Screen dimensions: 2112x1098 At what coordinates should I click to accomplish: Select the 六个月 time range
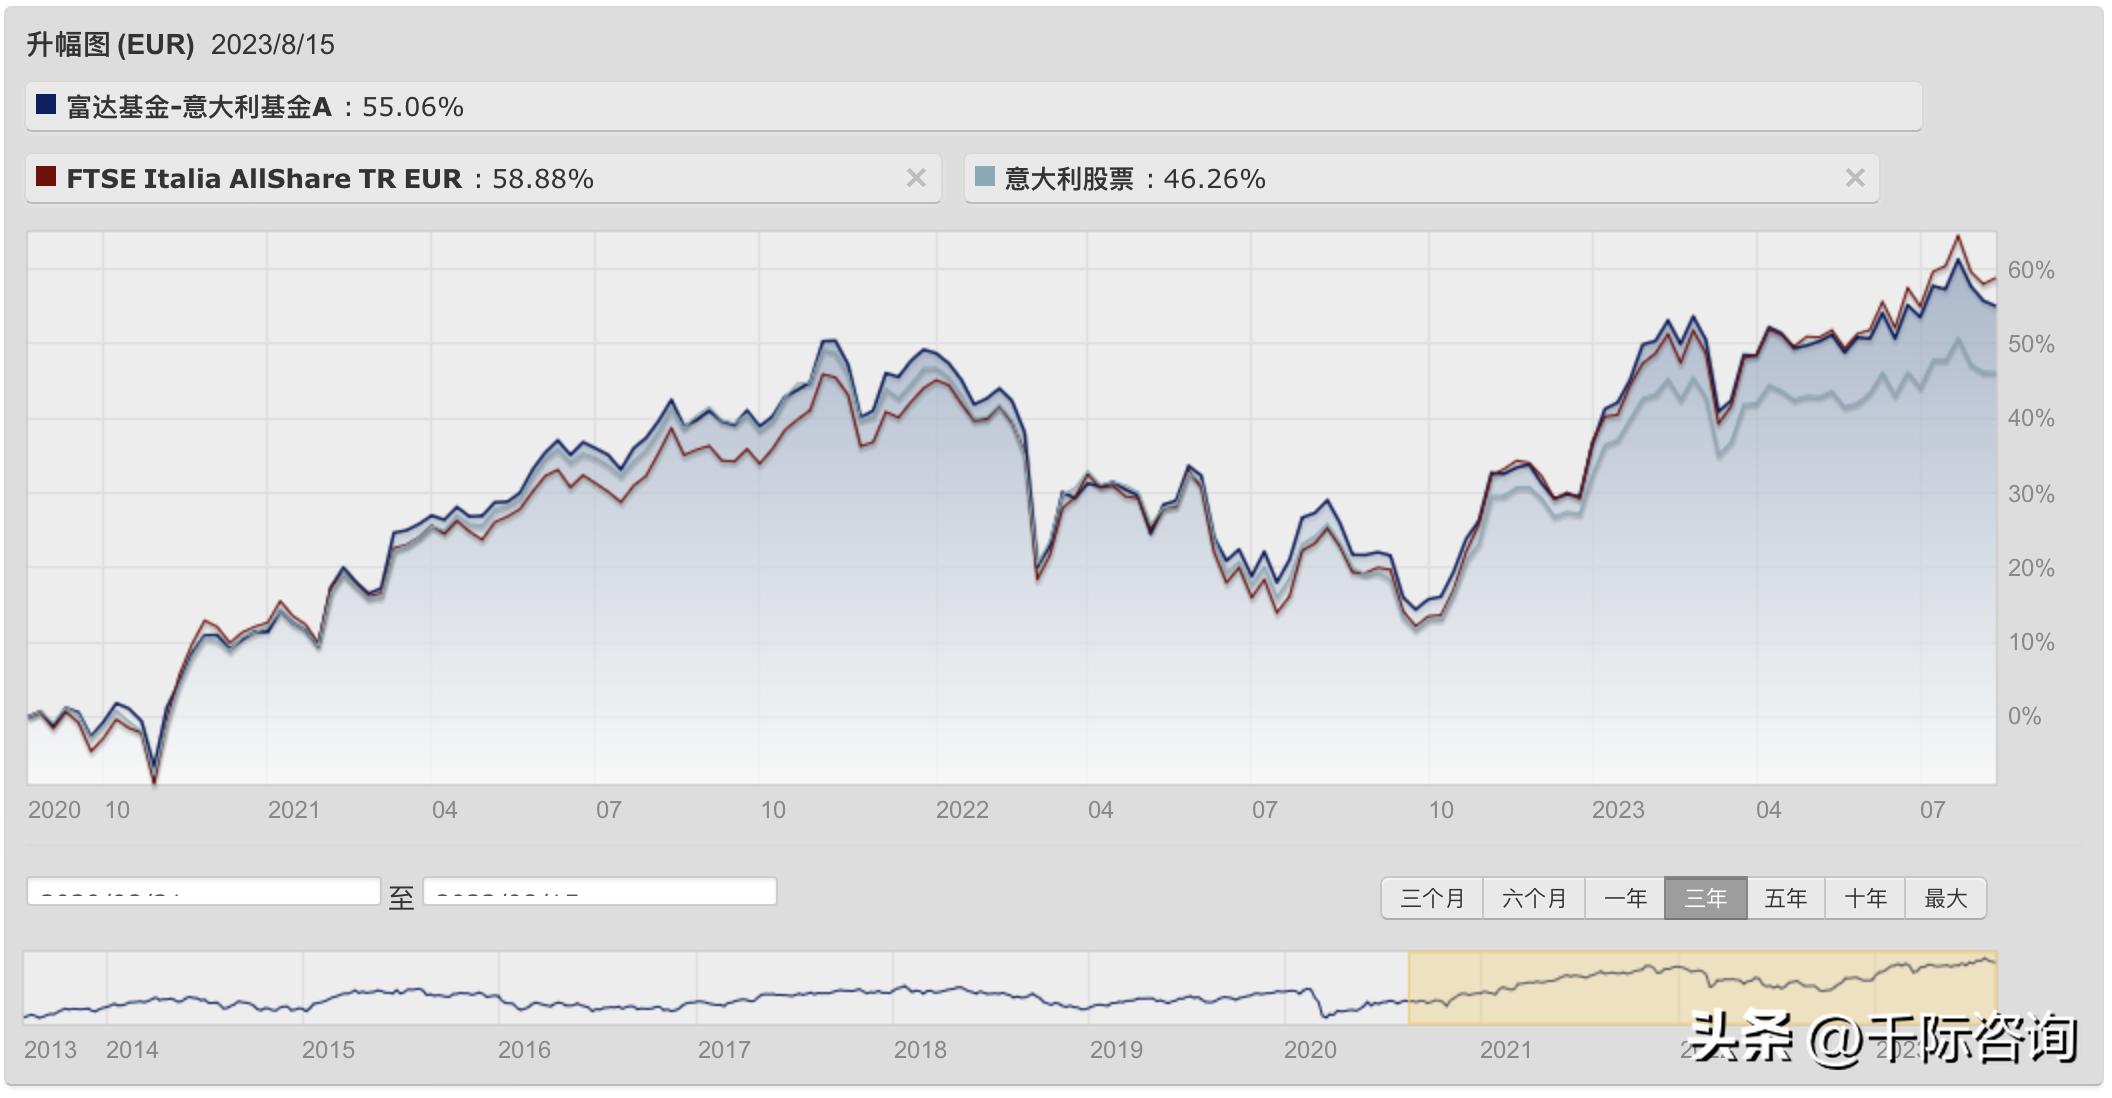click(1534, 898)
